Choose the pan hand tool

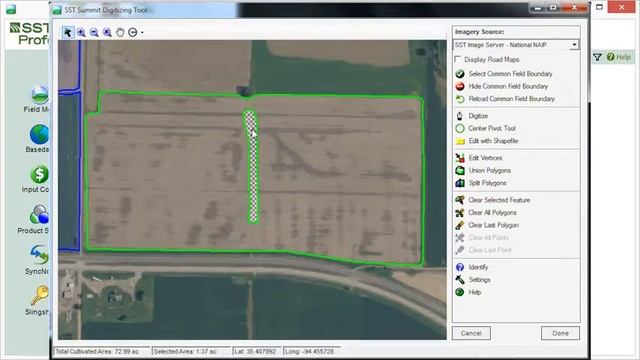(120, 32)
